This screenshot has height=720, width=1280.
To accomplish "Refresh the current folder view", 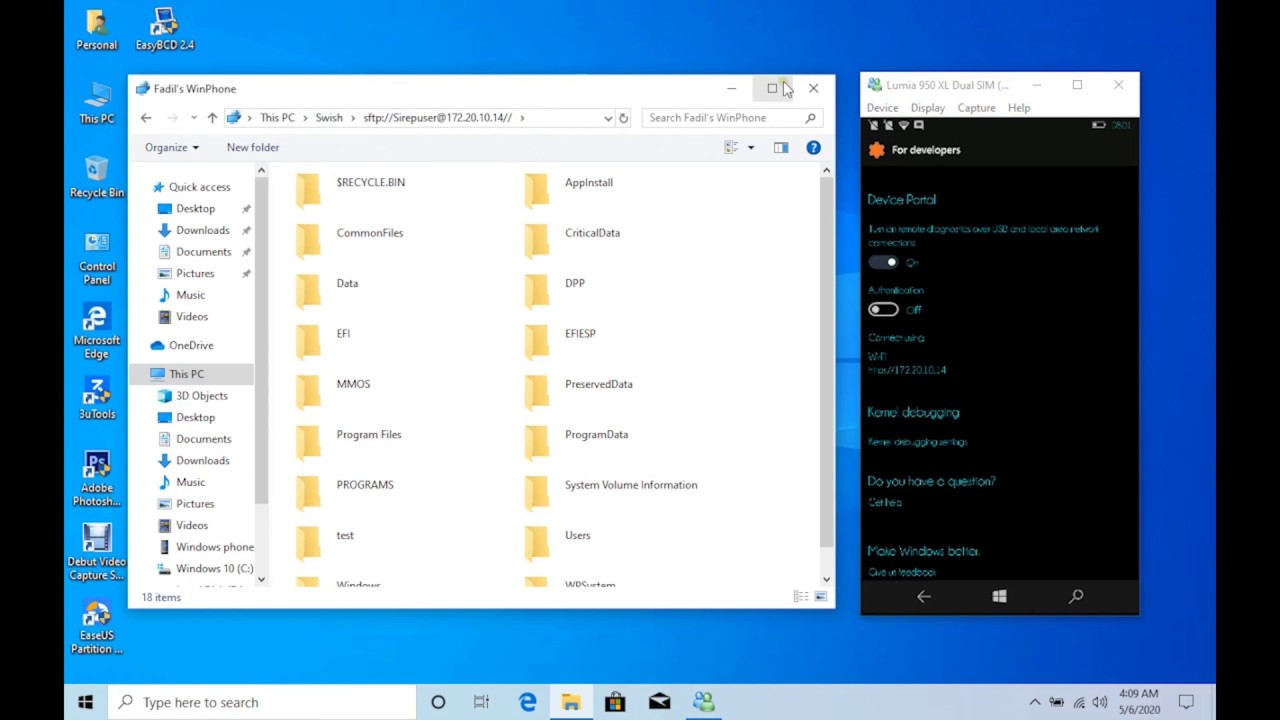I will click(x=623, y=118).
